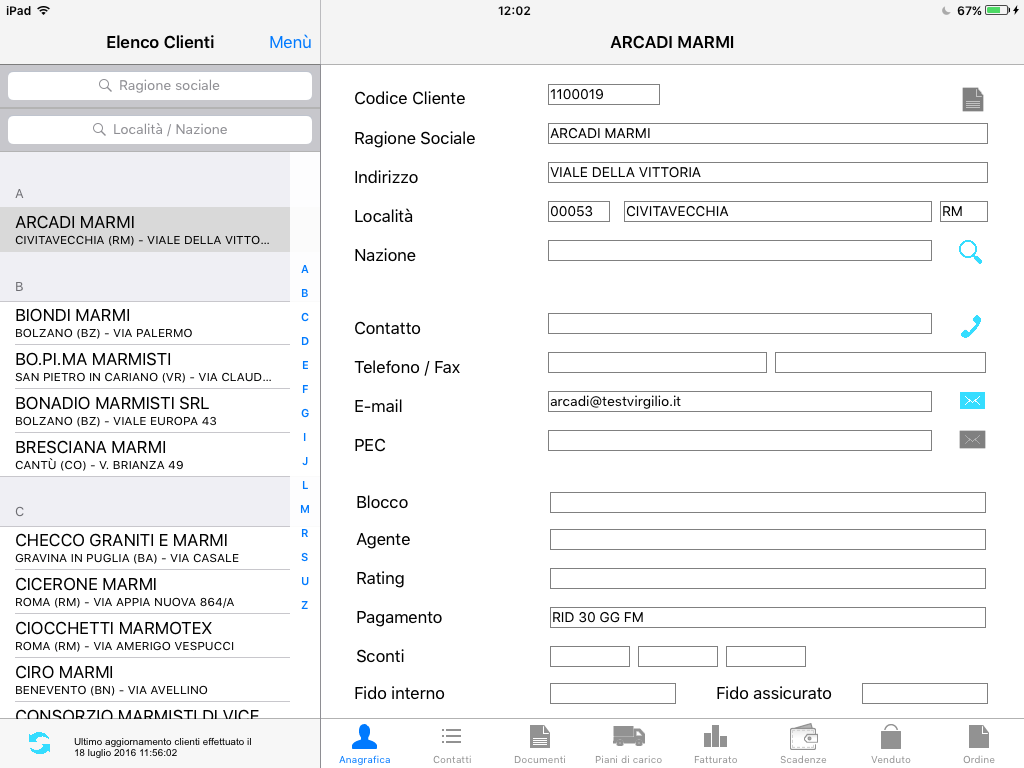The image size is (1024, 768).
Task: Click the E-mail field arcadi@testvirgilio.it
Action: coord(739,402)
